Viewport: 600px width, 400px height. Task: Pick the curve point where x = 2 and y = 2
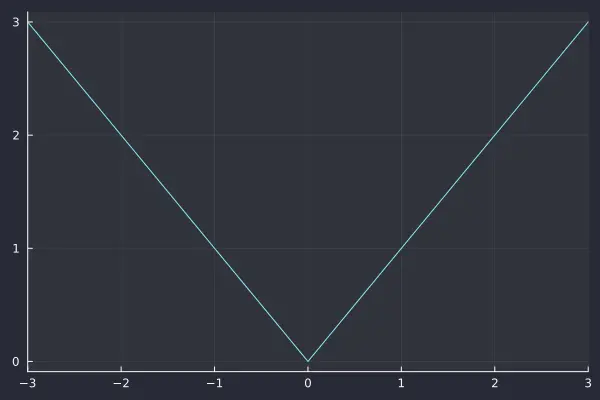494,135
